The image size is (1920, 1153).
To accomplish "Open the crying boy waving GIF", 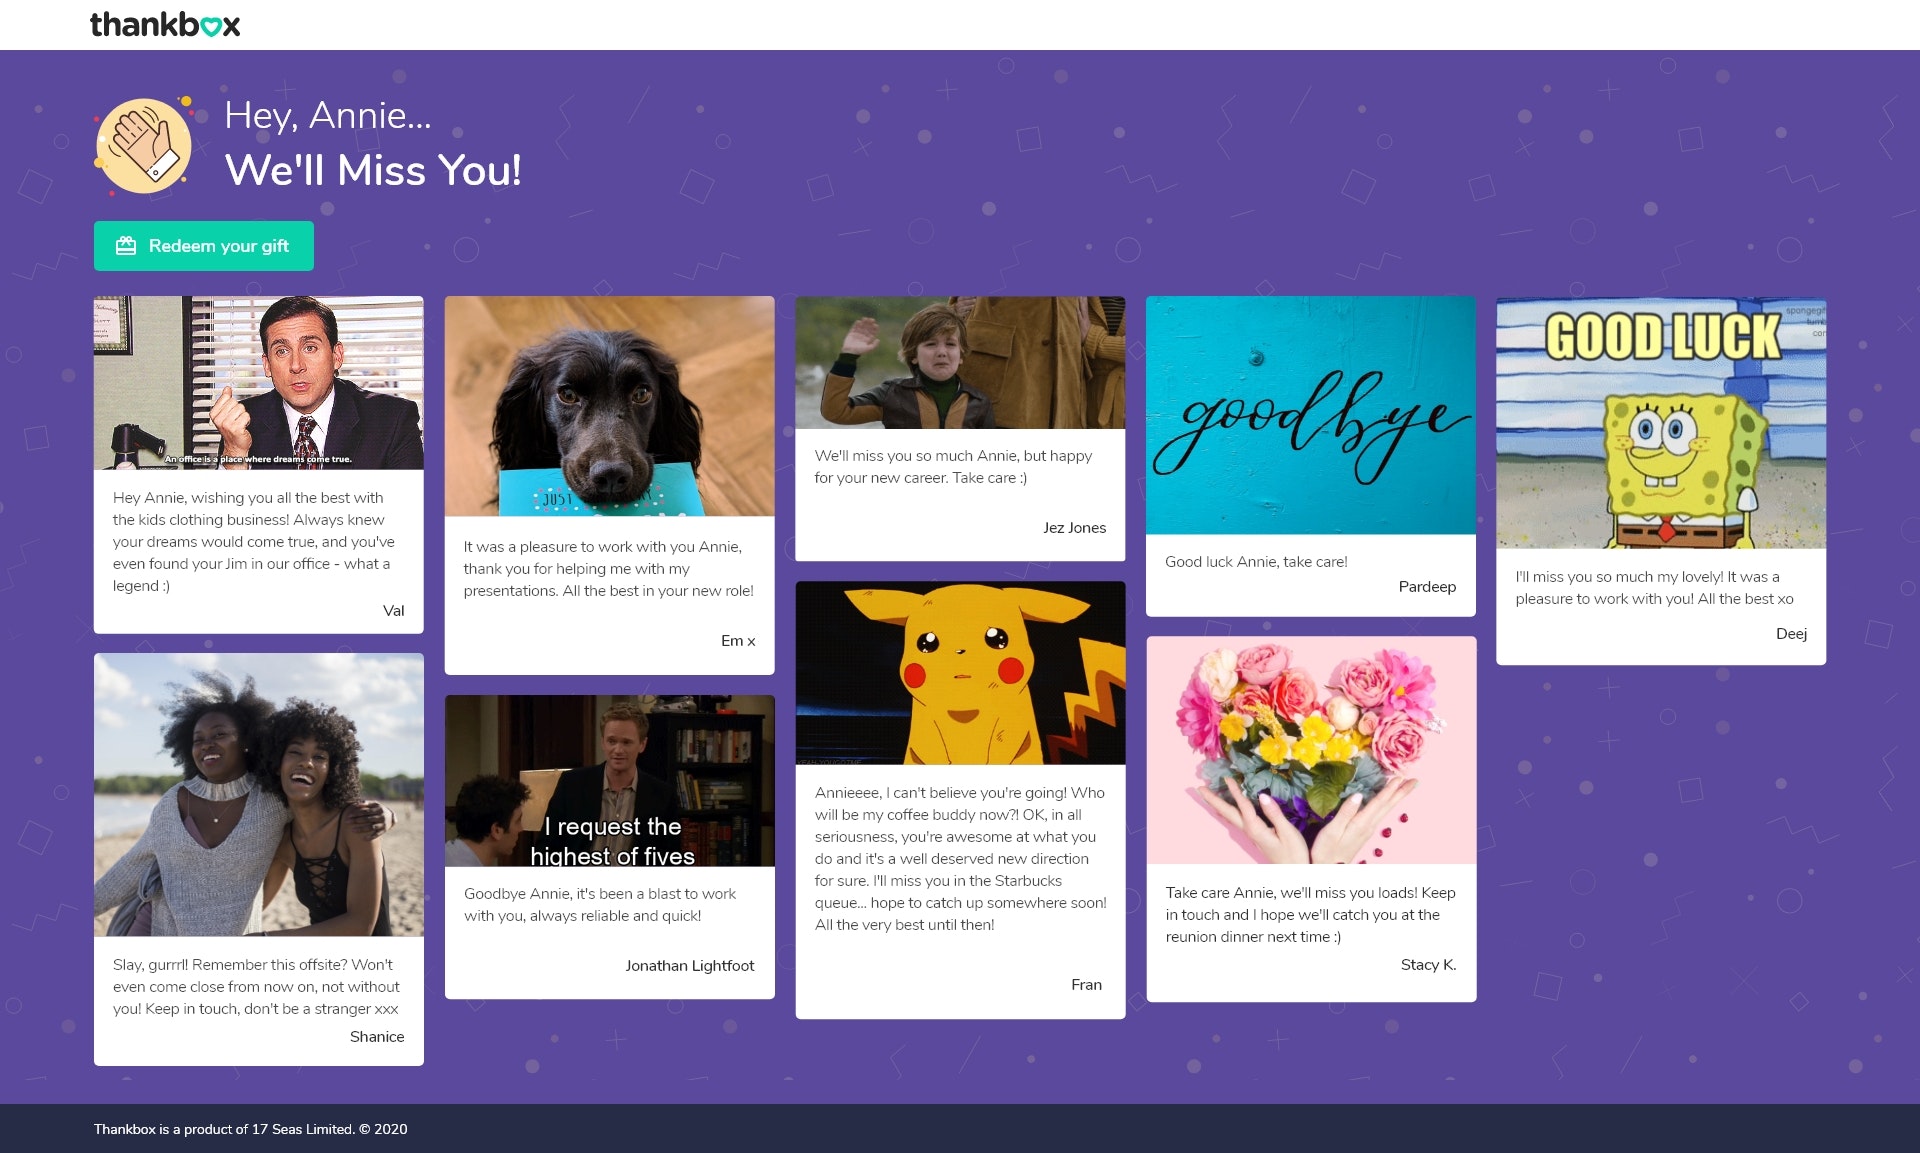I will (x=959, y=362).
